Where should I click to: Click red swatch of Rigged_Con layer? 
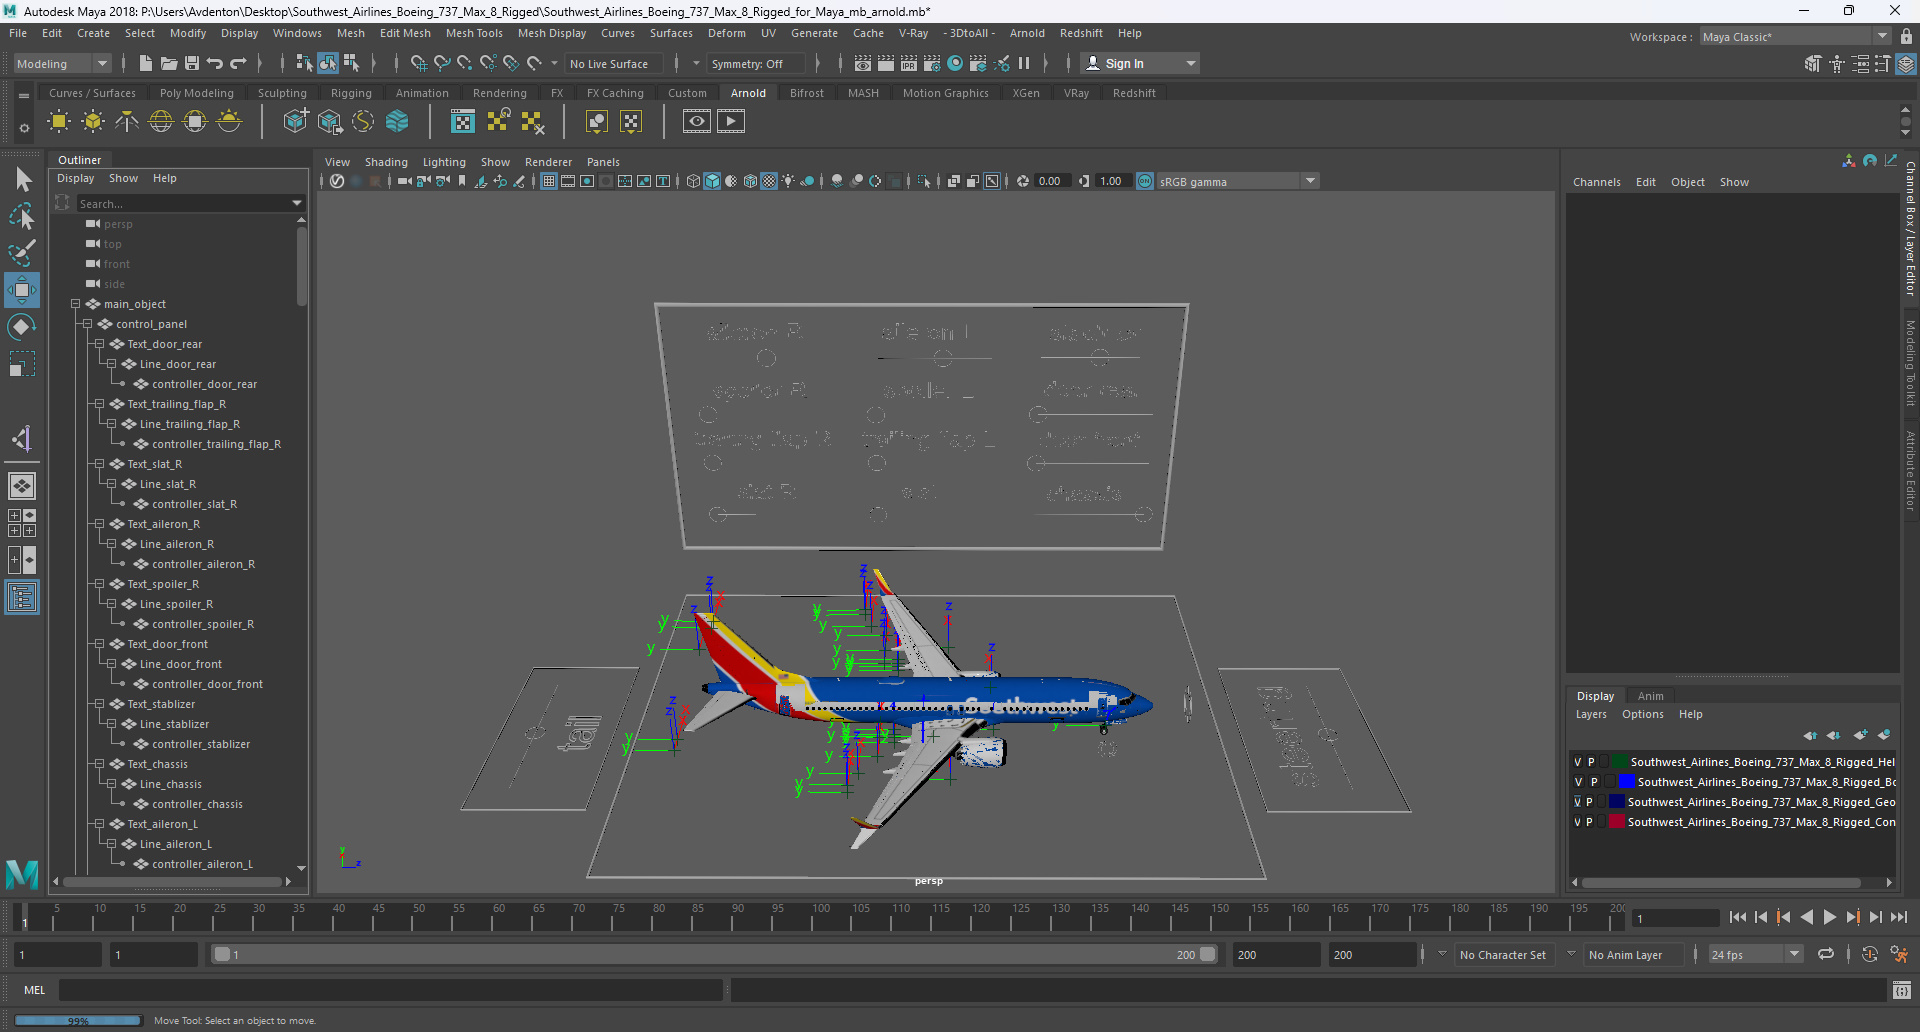(1617, 822)
